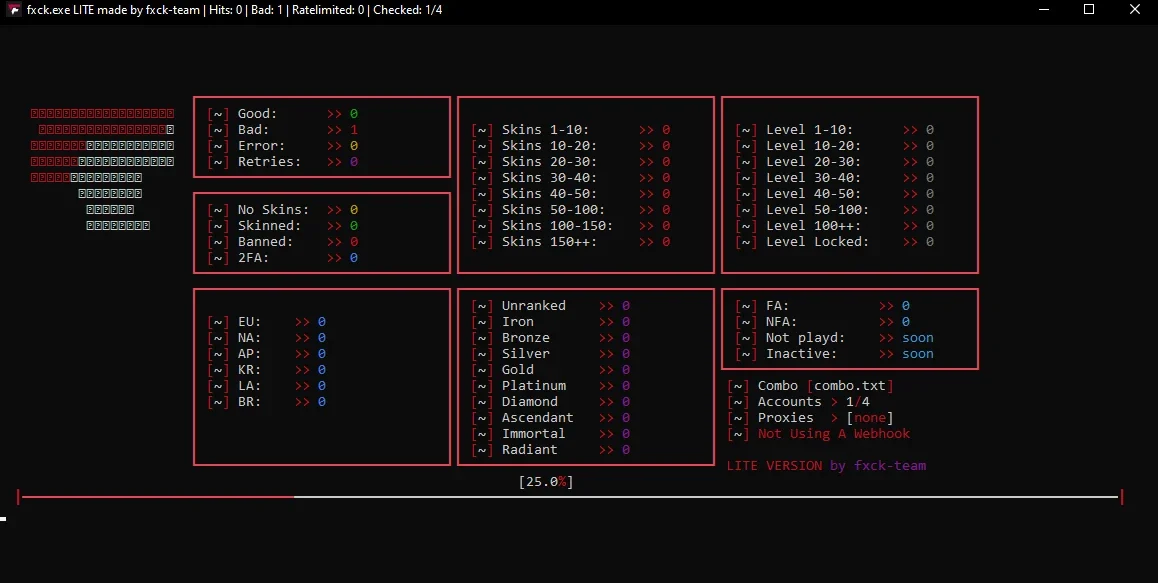Pick the 'BR:' region label
Viewport: 1158px width, 583px height.
point(250,401)
